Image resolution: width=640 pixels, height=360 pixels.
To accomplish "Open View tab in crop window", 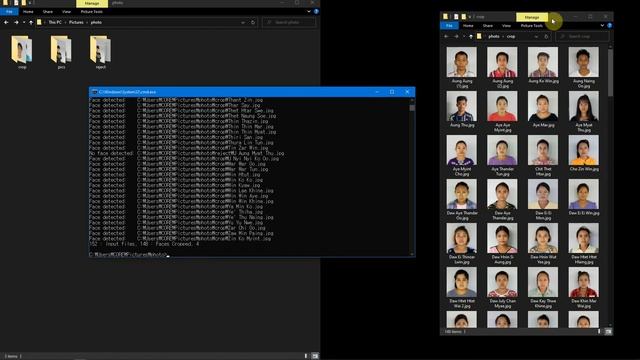I will [507, 25].
